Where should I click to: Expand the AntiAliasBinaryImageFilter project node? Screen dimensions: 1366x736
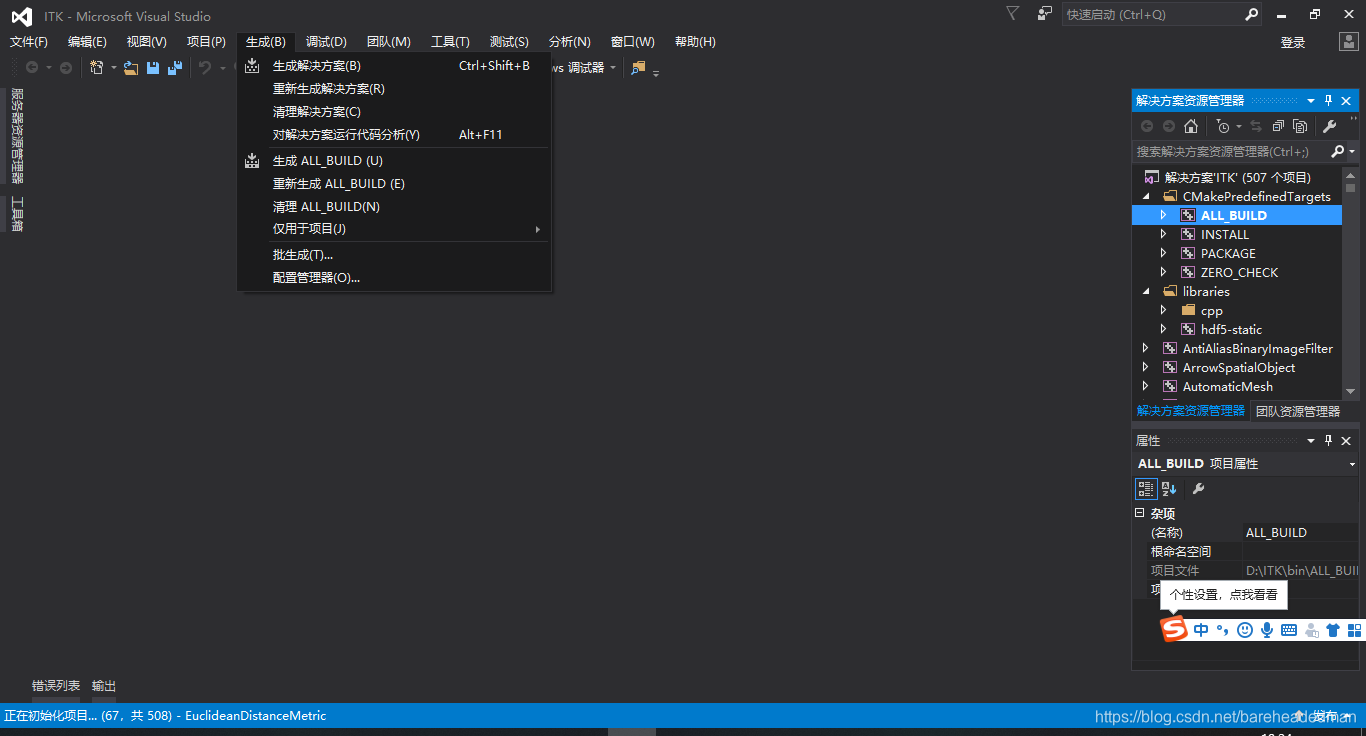point(1146,349)
